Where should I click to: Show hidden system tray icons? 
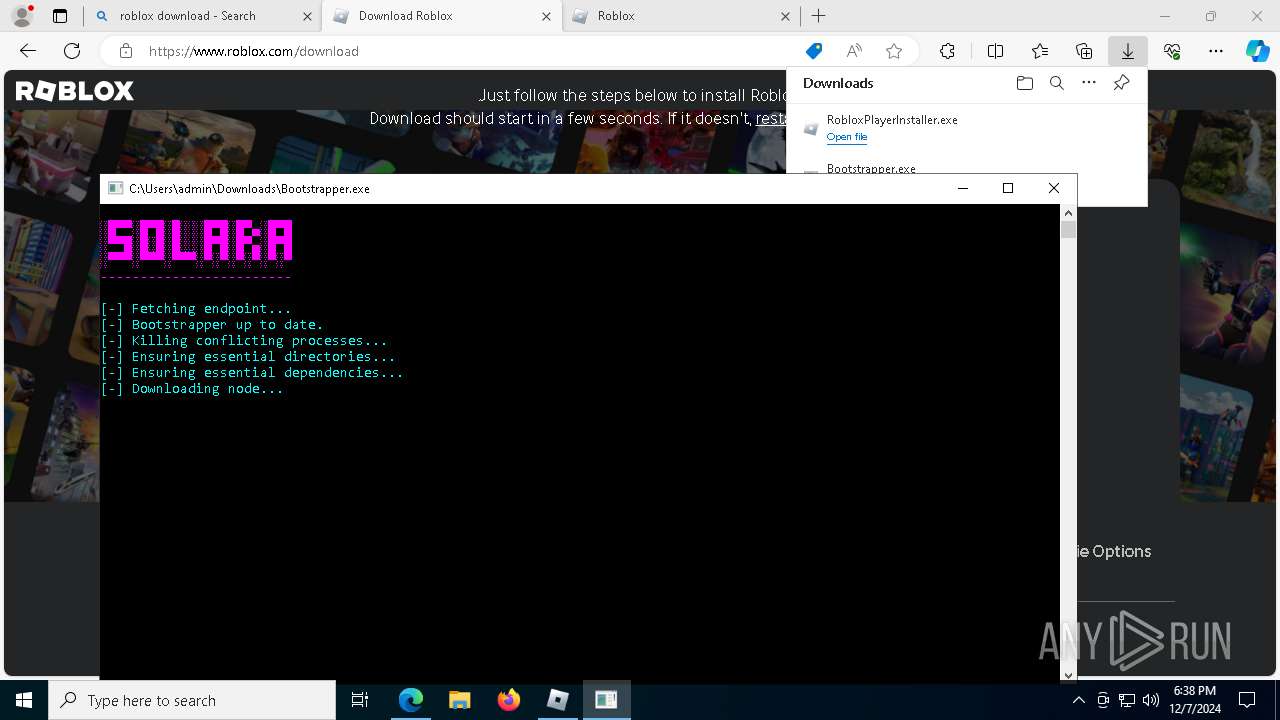coord(1078,700)
